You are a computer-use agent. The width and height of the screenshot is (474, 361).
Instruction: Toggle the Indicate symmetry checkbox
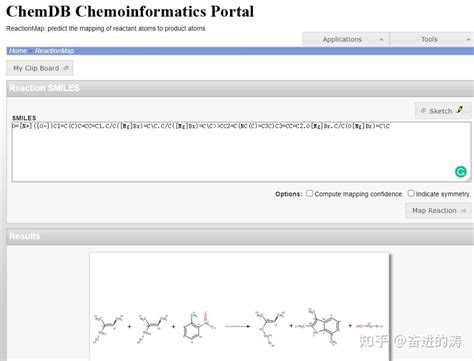(x=411, y=193)
